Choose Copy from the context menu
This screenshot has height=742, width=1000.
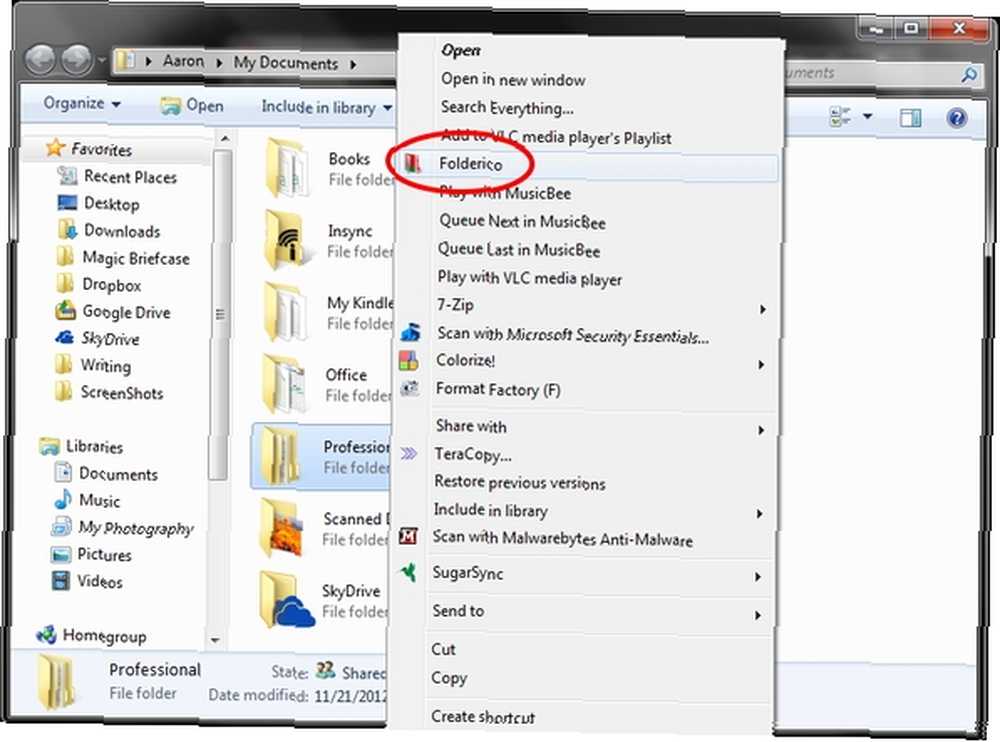(x=449, y=678)
